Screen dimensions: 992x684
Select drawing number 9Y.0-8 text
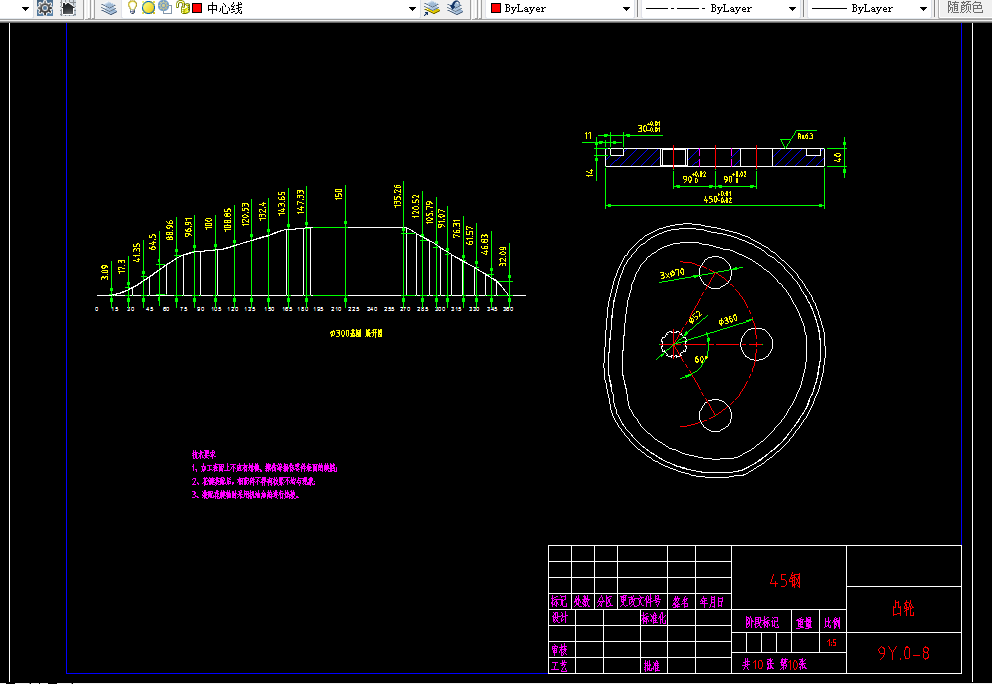903,653
